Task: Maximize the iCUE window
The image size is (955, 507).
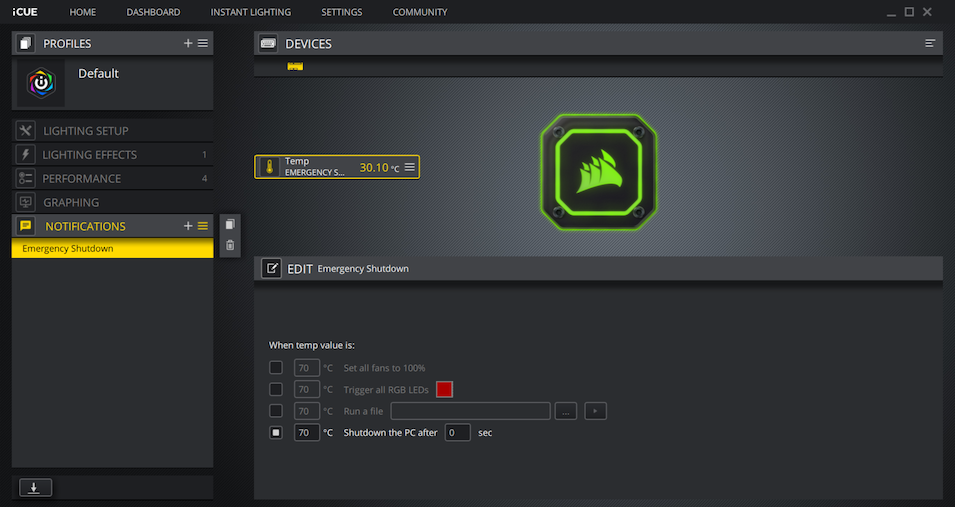Action: coord(909,12)
